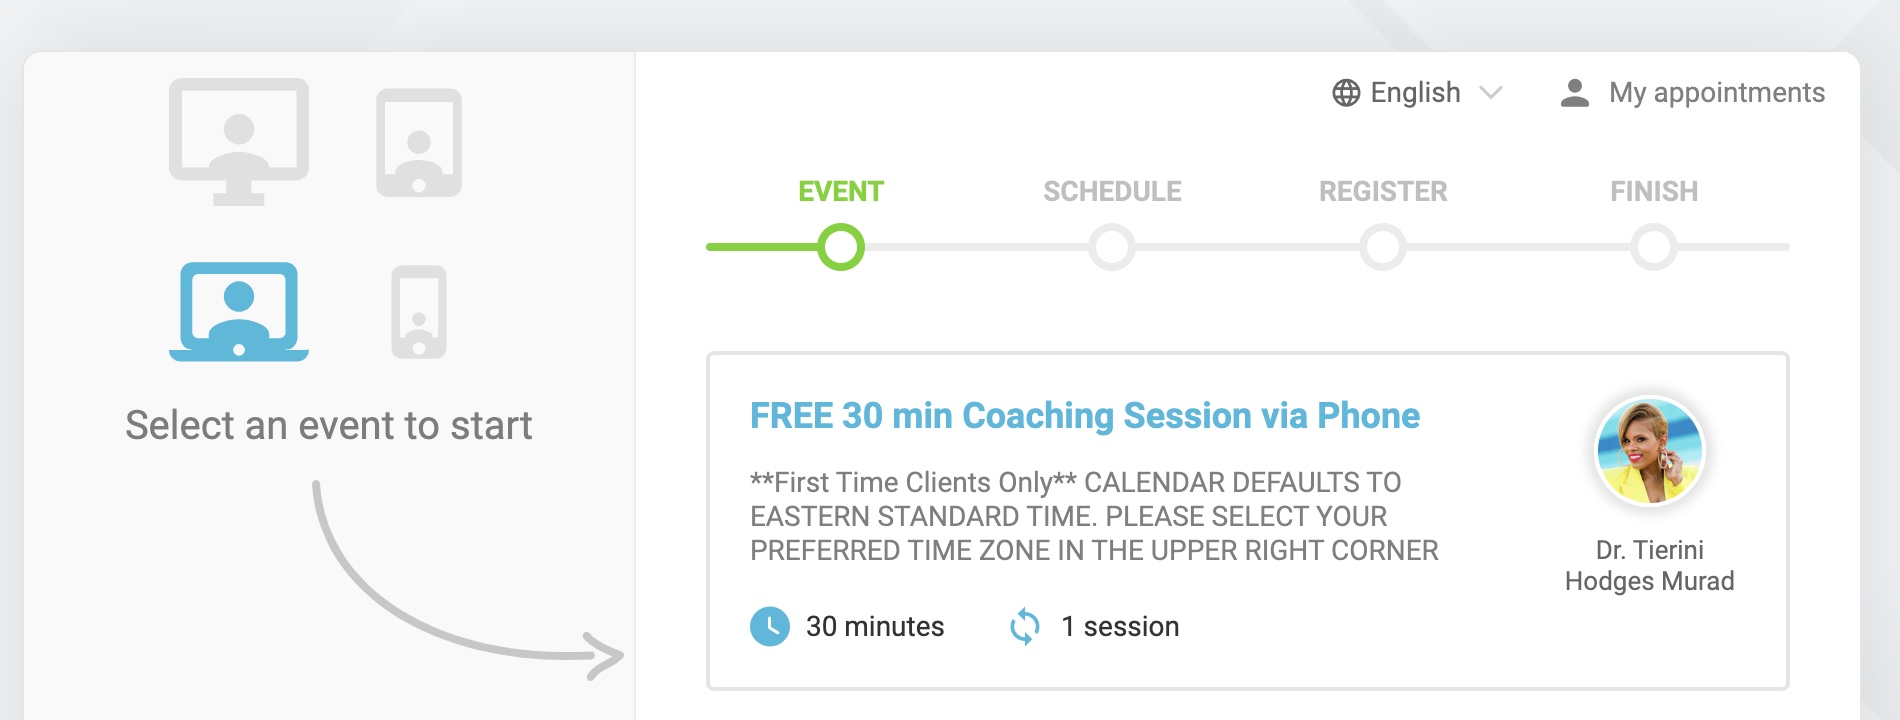Switch to the REGISTER step label
Viewport: 1900px width, 720px height.
click(1383, 191)
